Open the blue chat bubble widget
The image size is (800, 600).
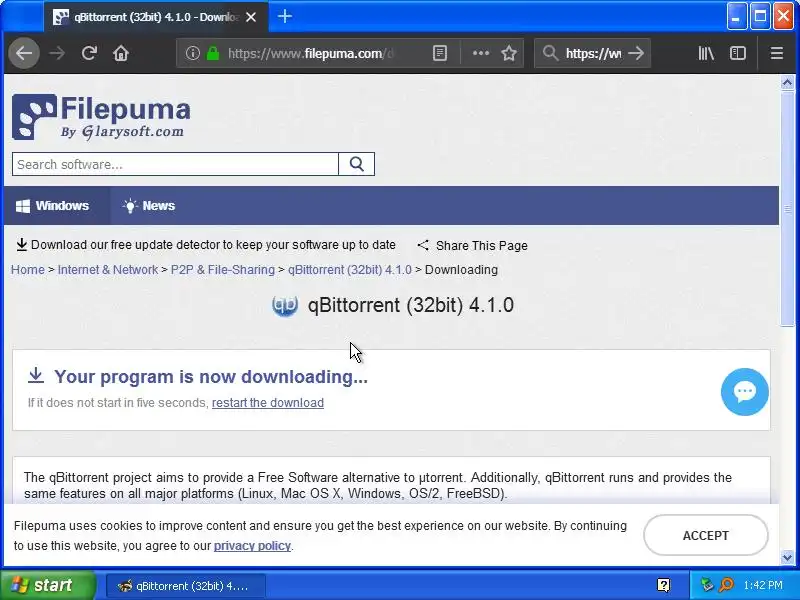(744, 391)
